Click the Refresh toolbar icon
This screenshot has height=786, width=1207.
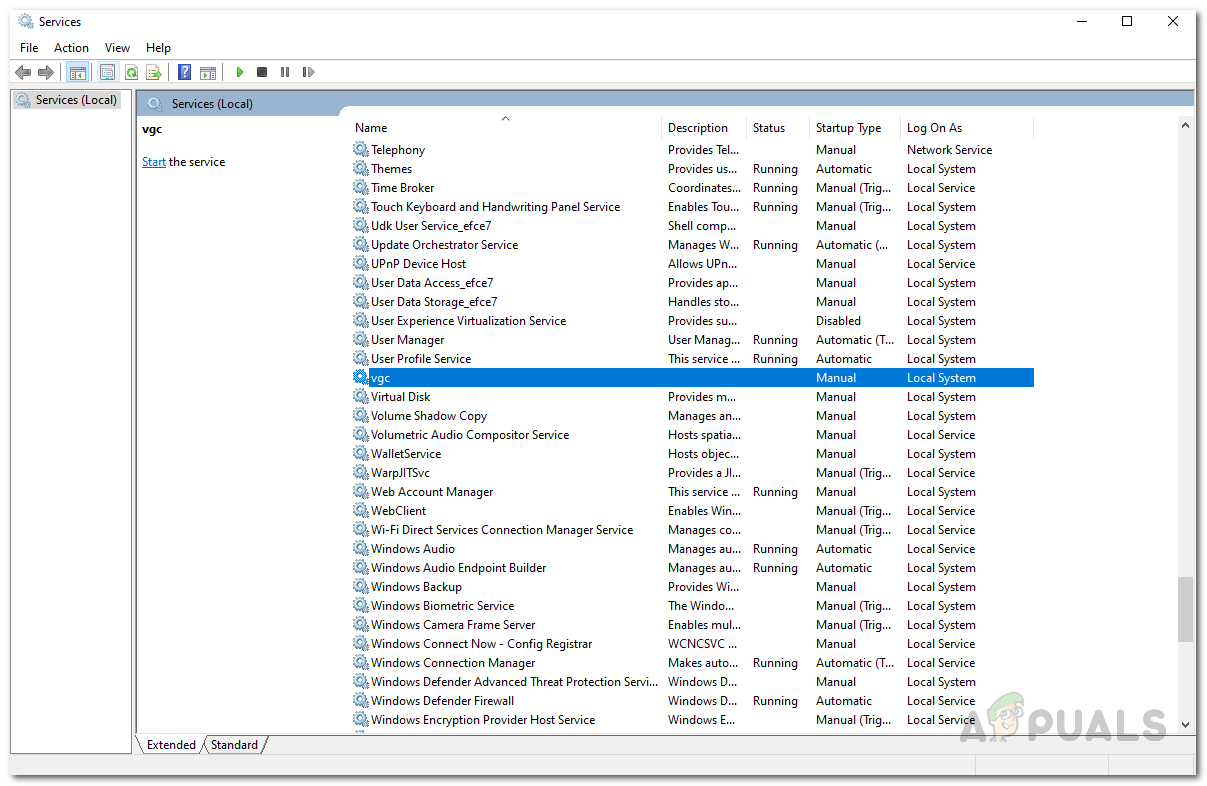click(x=131, y=72)
